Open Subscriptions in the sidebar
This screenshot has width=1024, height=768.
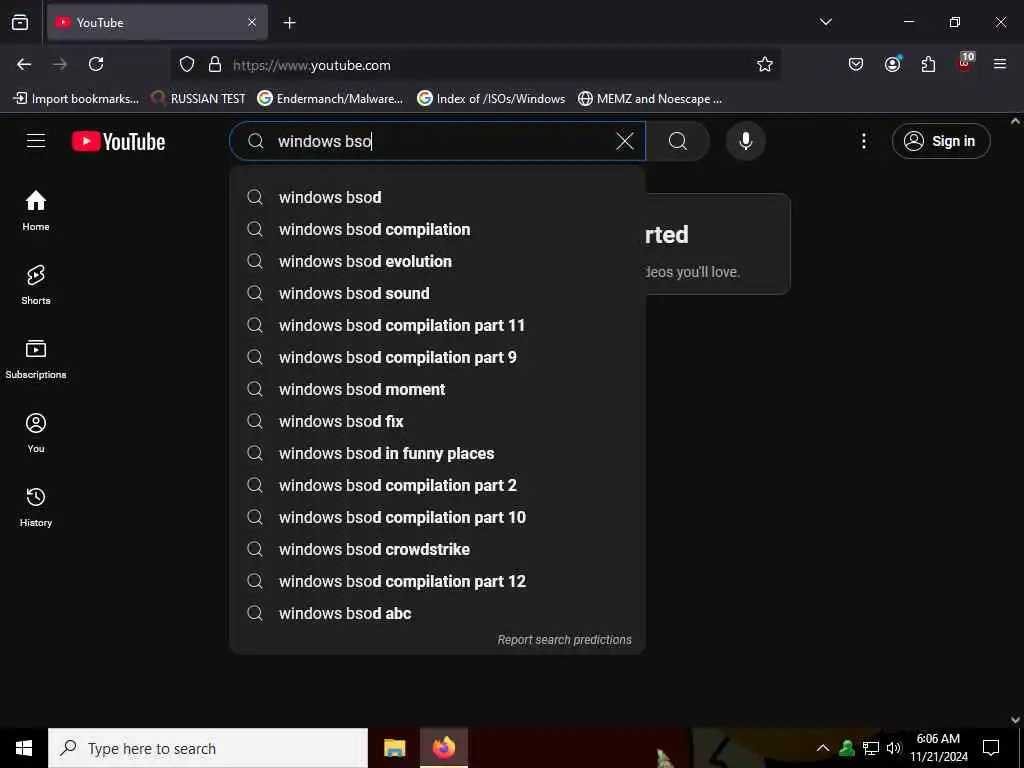coord(36,359)
